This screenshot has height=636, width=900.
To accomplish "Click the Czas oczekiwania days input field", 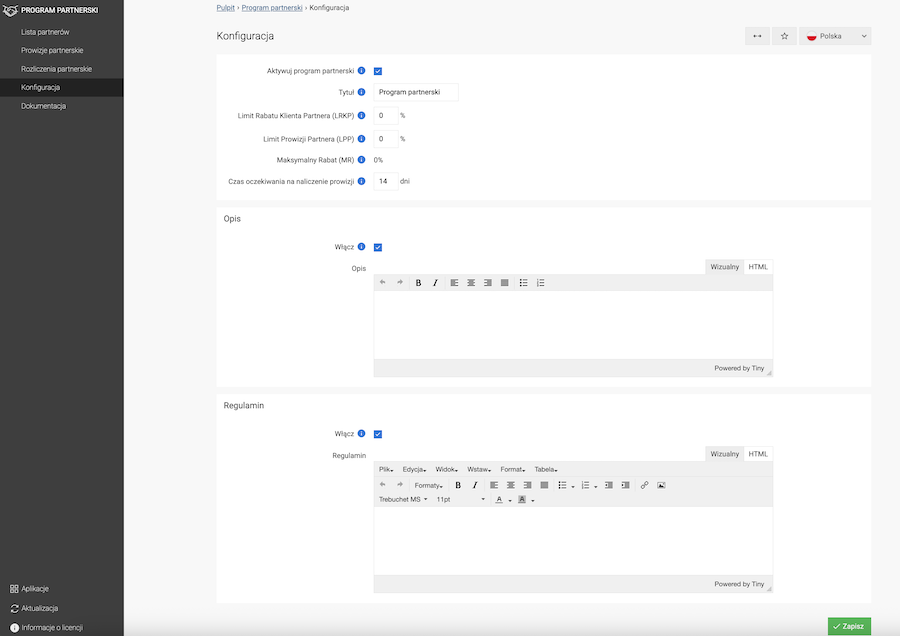I will pyautogui.click(x=386, y=181).
